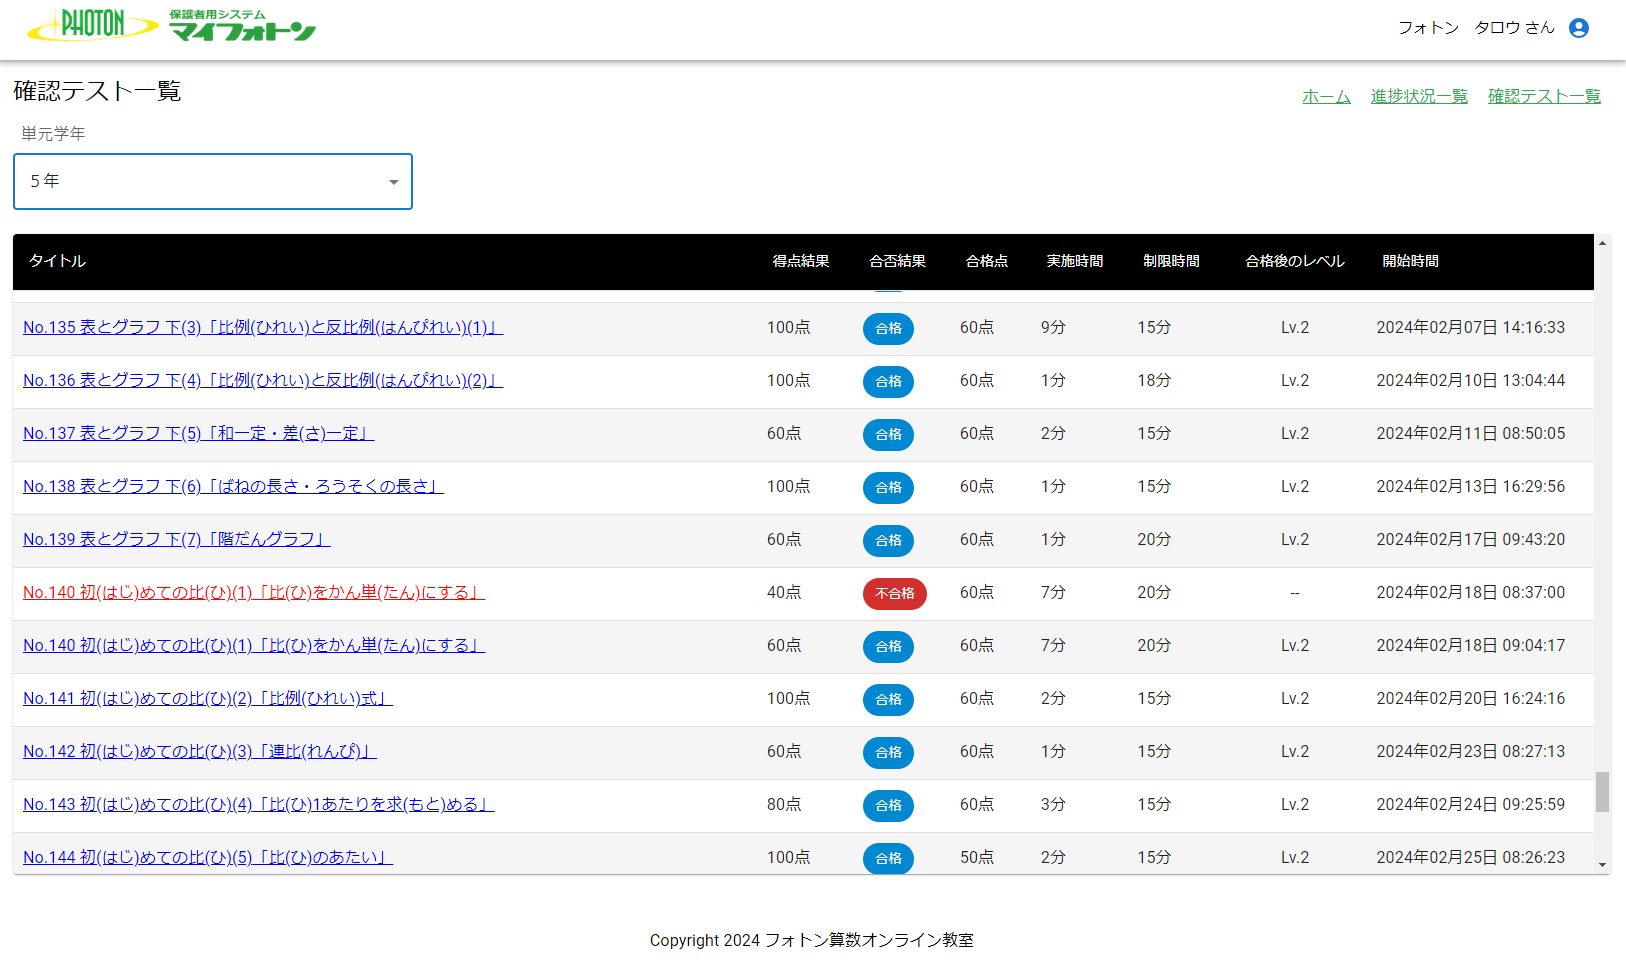The height and width of the screenshot is (963, 1626).
Task: Go to ホーム navigation link
Action: [x=1326, y=96]
